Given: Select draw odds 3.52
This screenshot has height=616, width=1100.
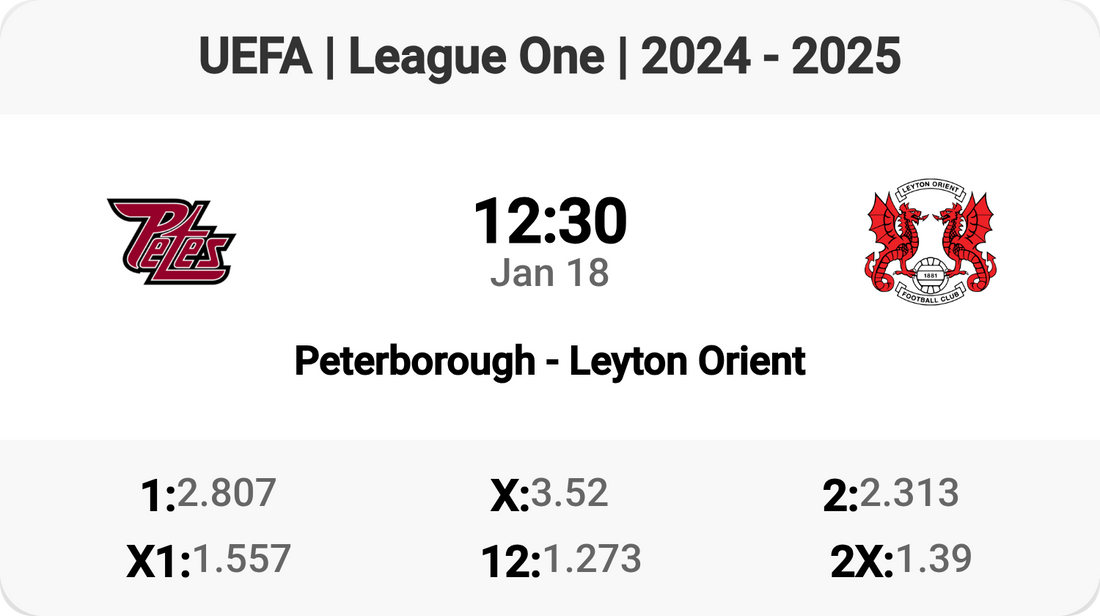Looking at the screenshot, I should pos(569,493).
